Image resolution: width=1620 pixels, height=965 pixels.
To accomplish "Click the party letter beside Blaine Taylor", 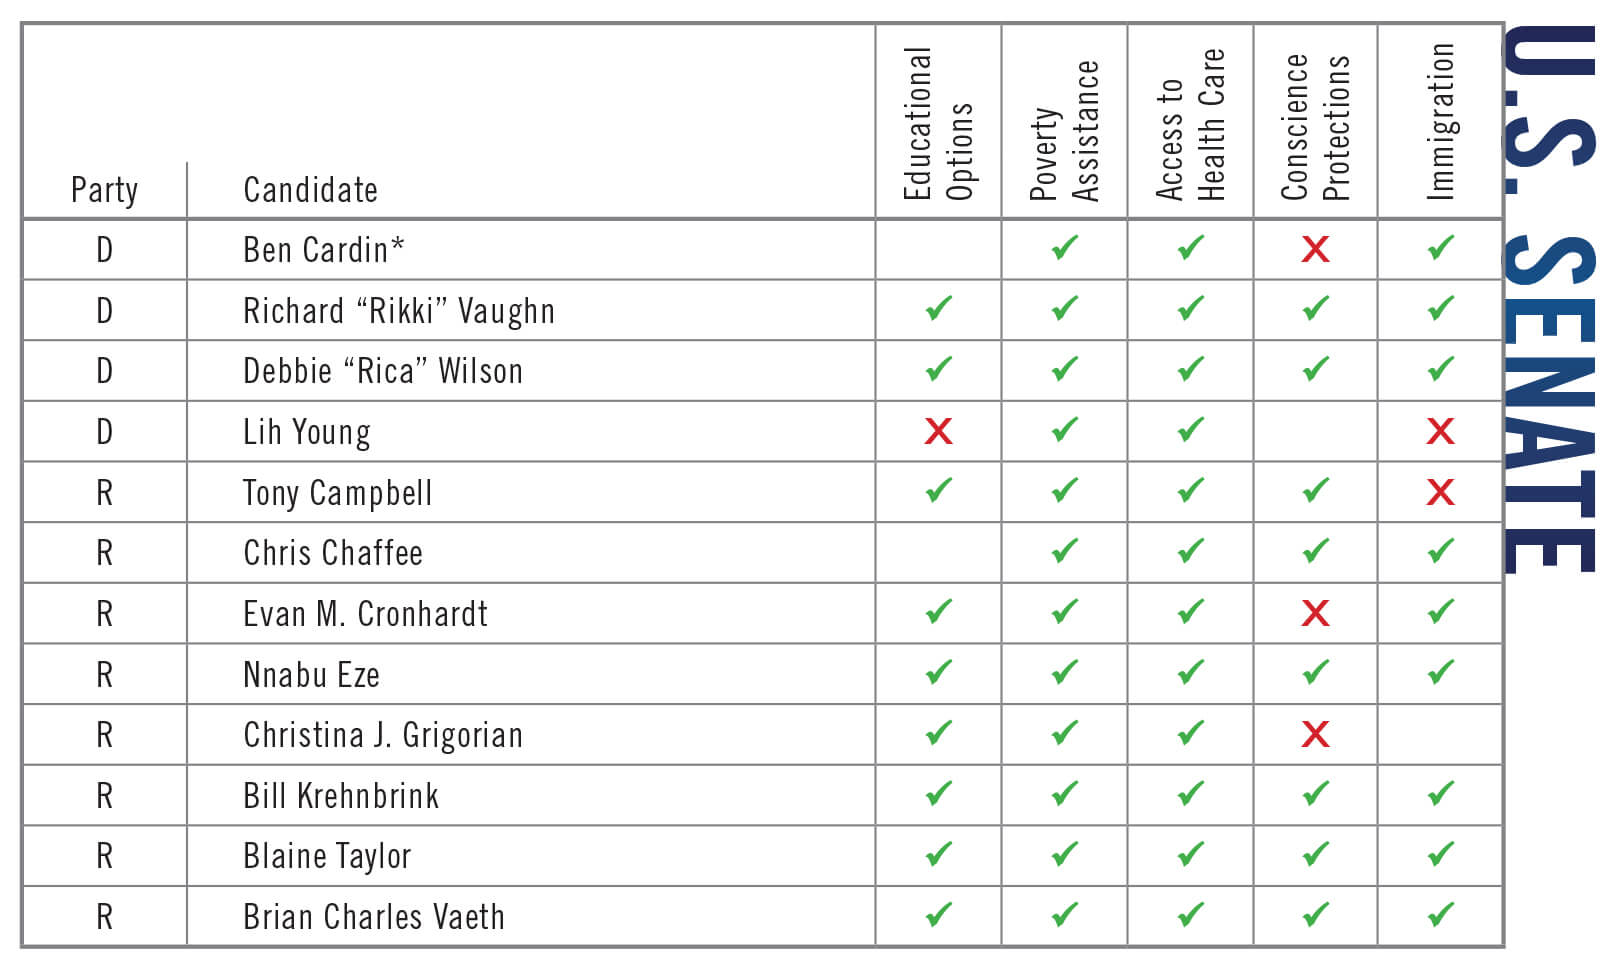I will 104,857.
